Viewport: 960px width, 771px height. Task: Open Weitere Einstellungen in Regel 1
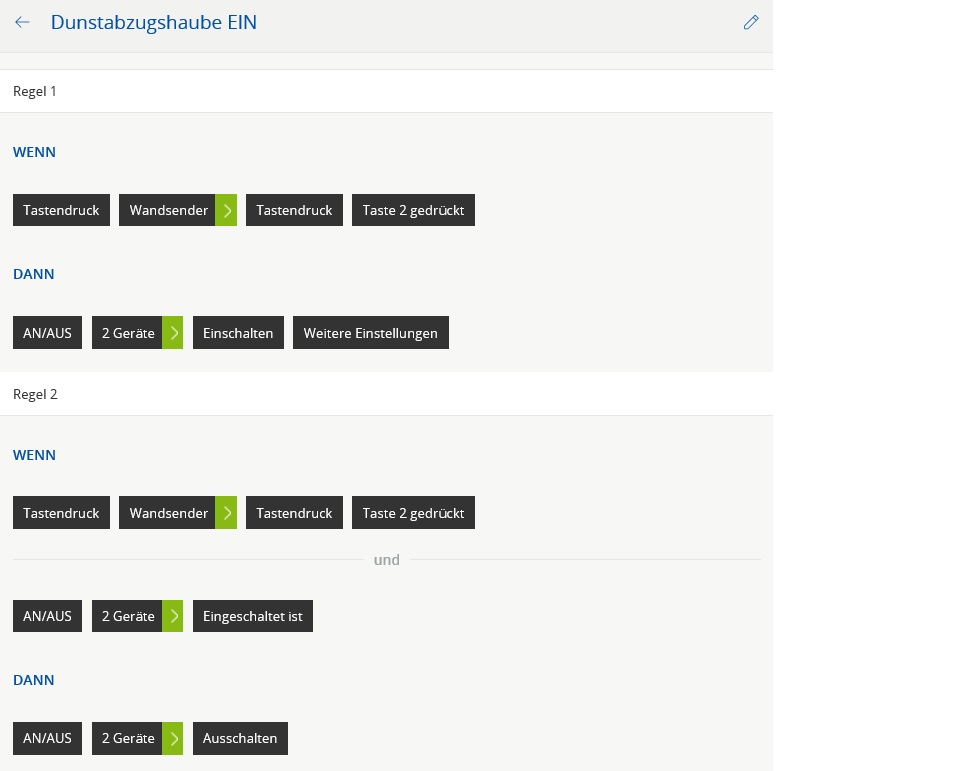[x=370, y=333]
